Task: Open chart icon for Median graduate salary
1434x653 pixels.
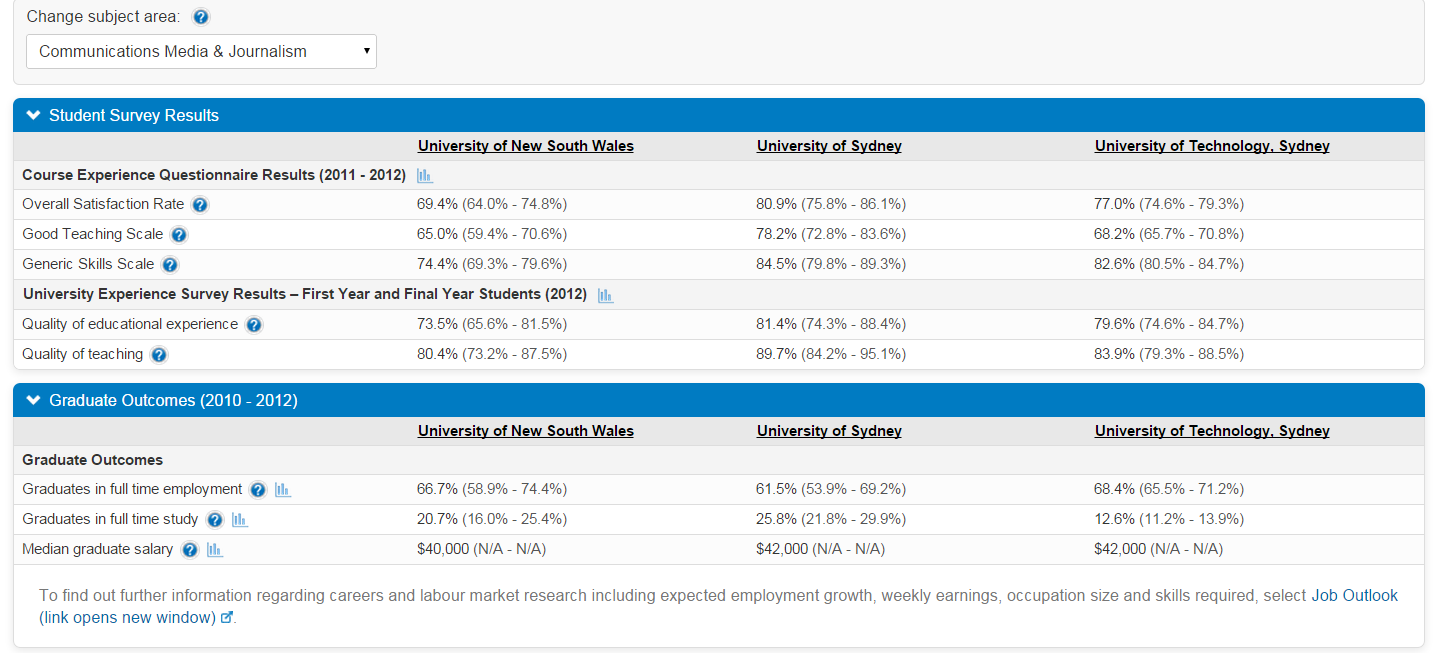Action: pyautogui.click(x=215, y=550)
